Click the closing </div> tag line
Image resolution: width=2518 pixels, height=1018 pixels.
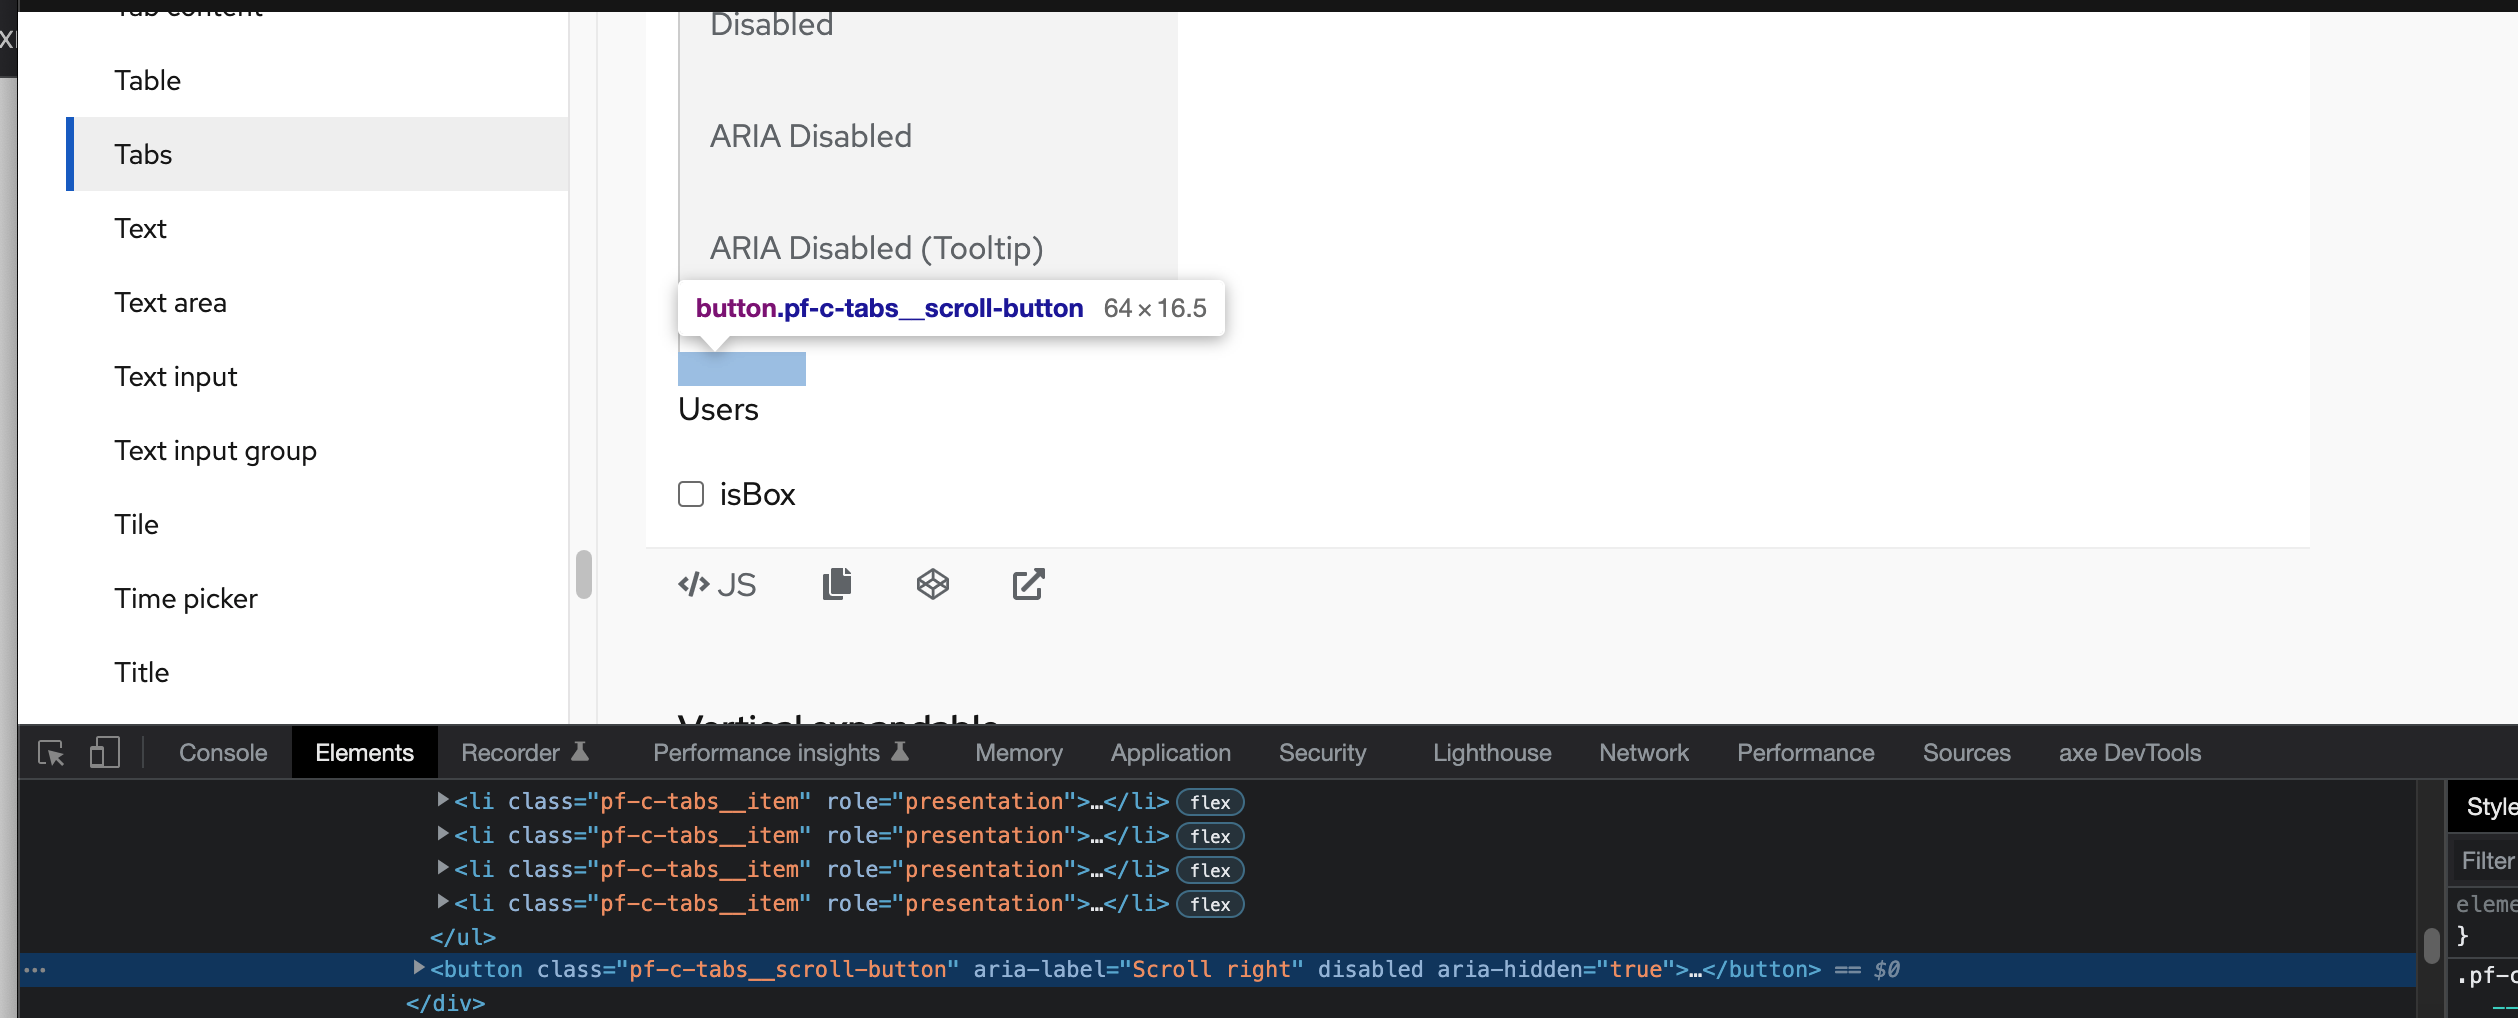point(446,1003)
